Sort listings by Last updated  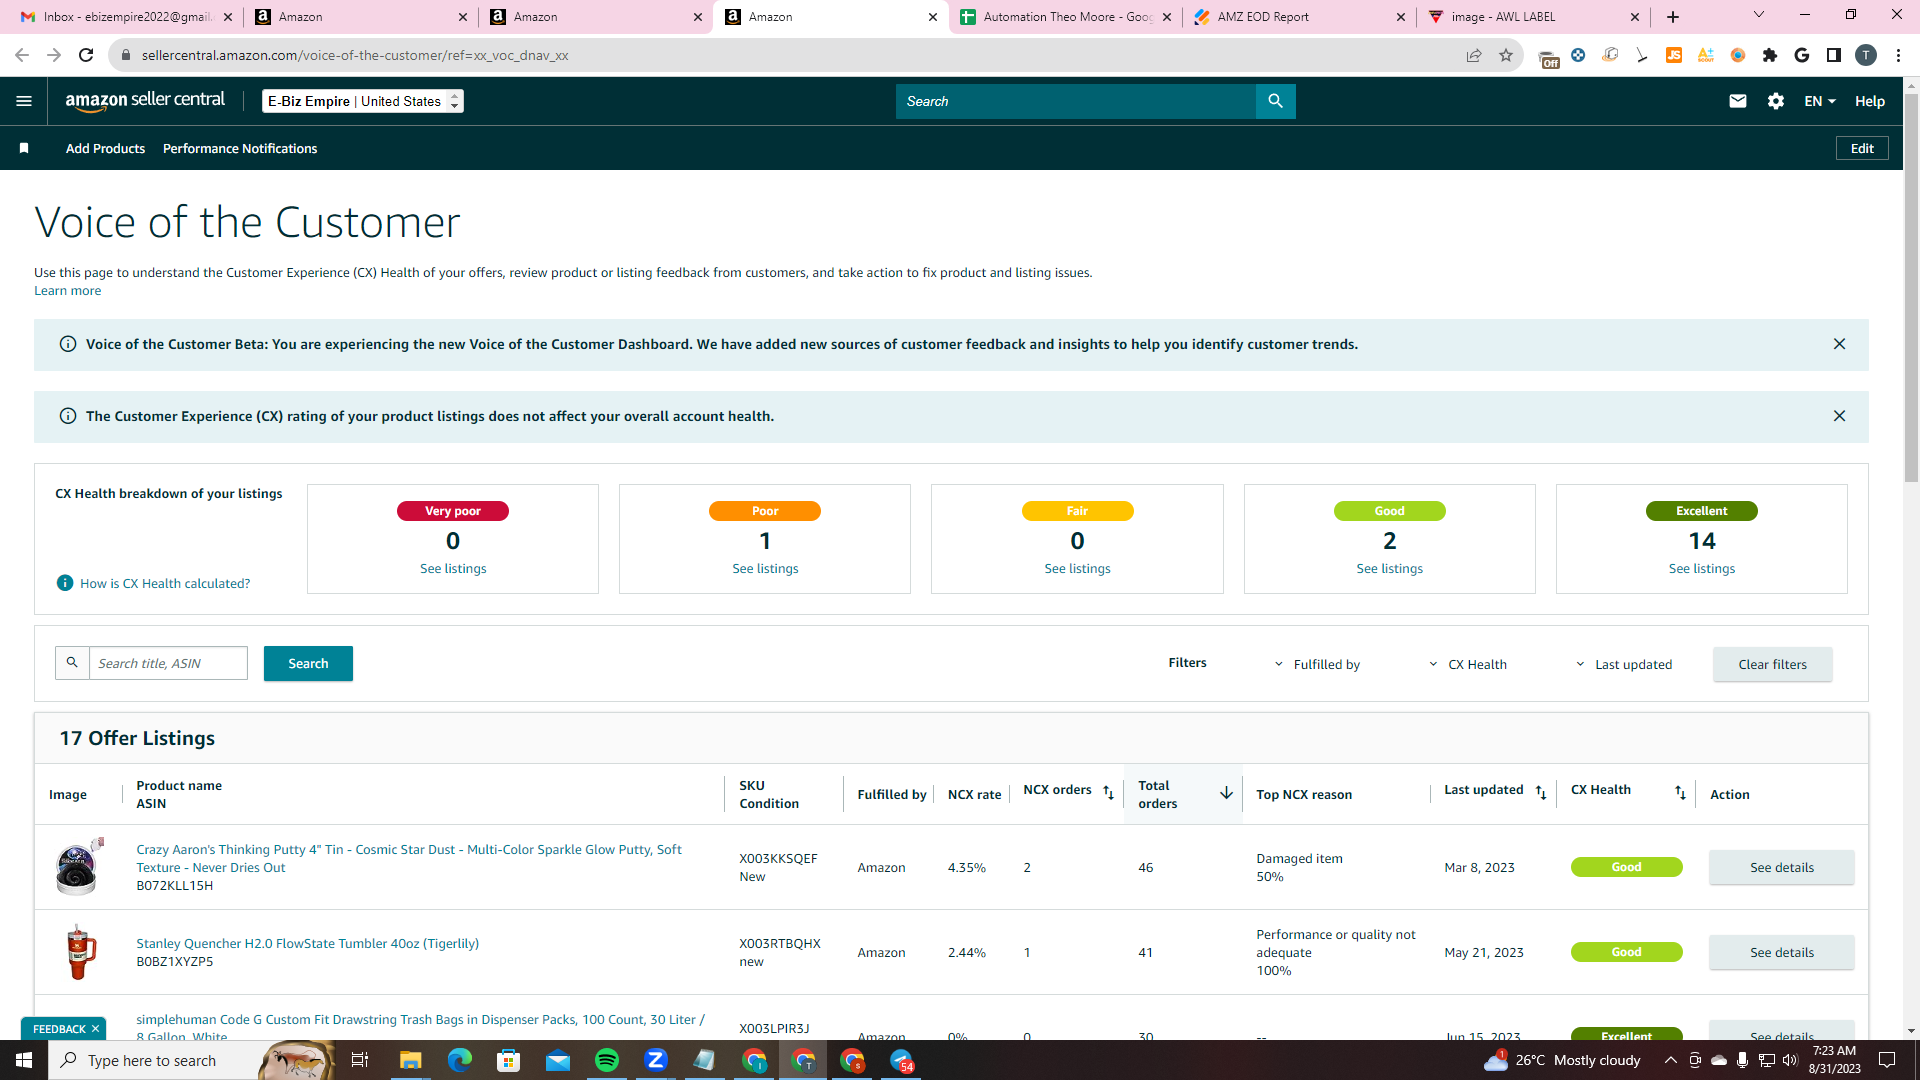pos(1541,792)
